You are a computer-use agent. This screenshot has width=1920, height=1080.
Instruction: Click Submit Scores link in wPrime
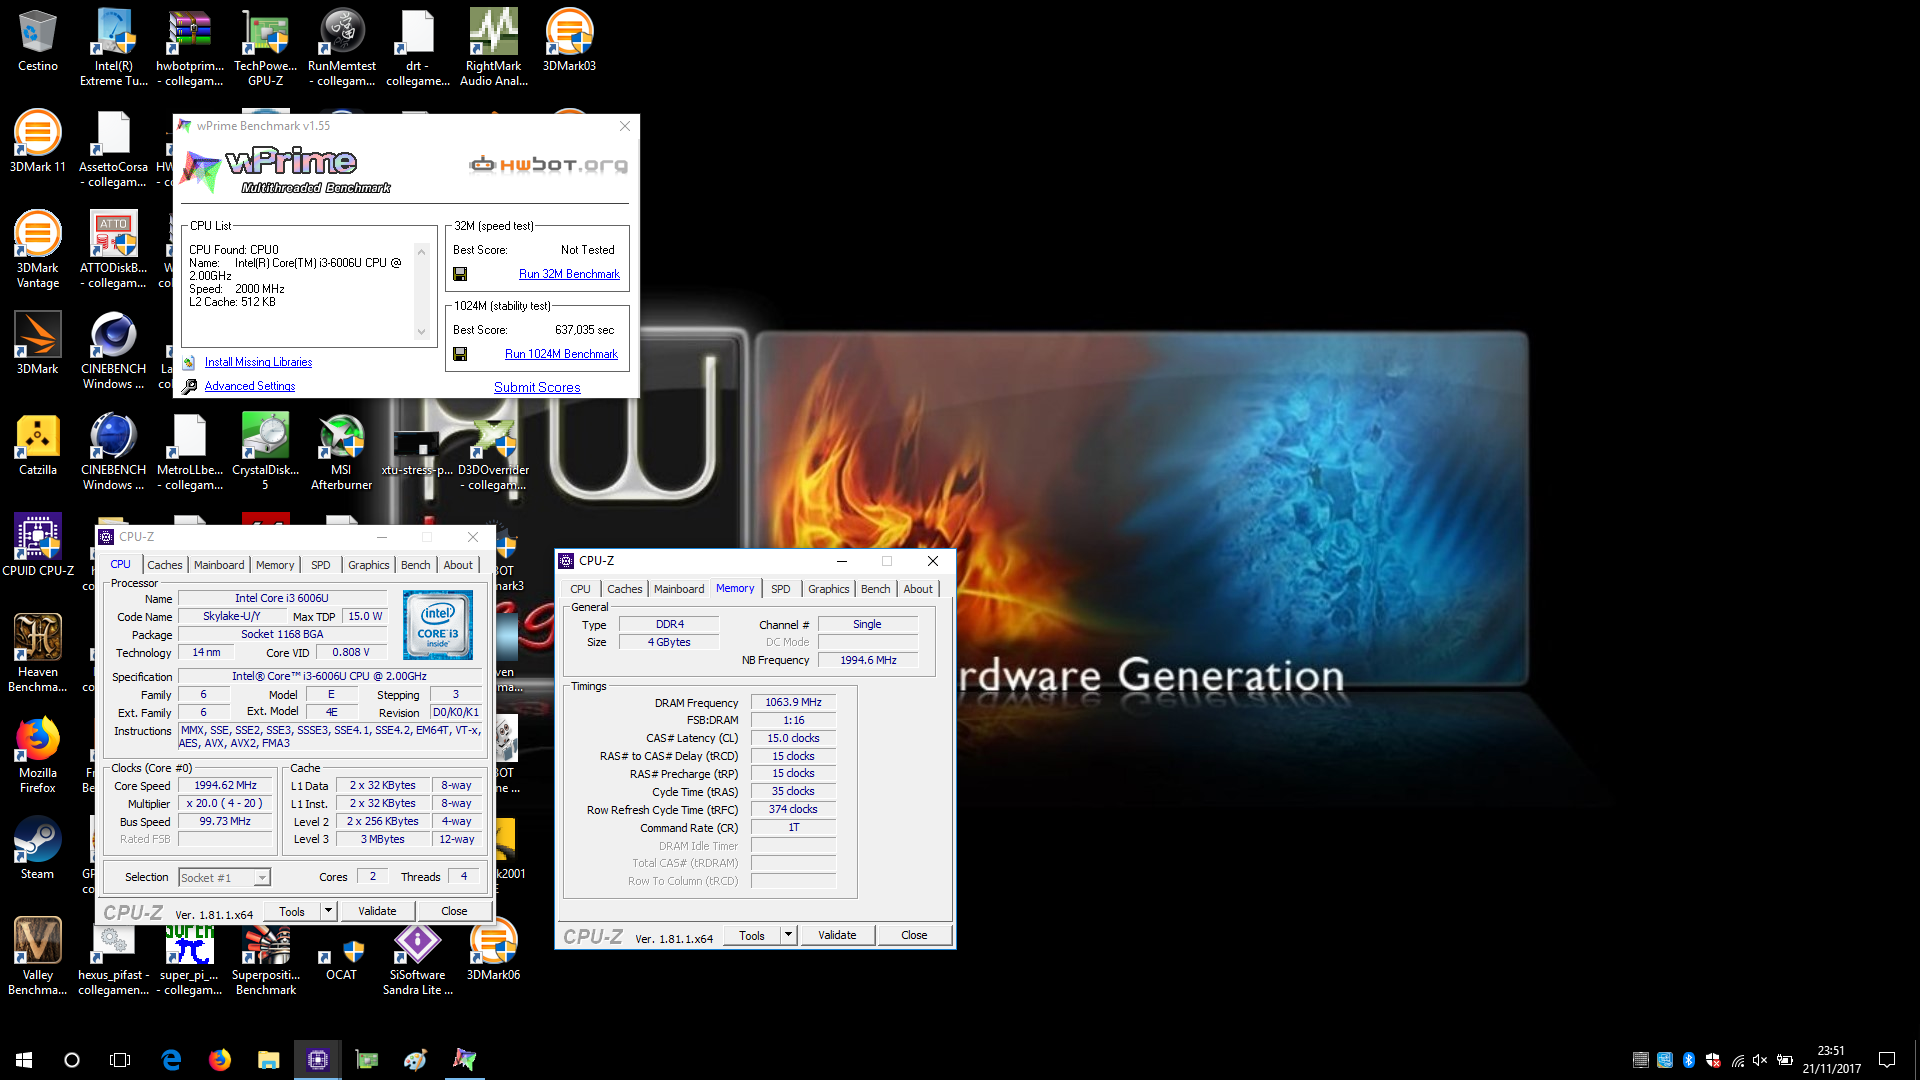click(537, 387)
